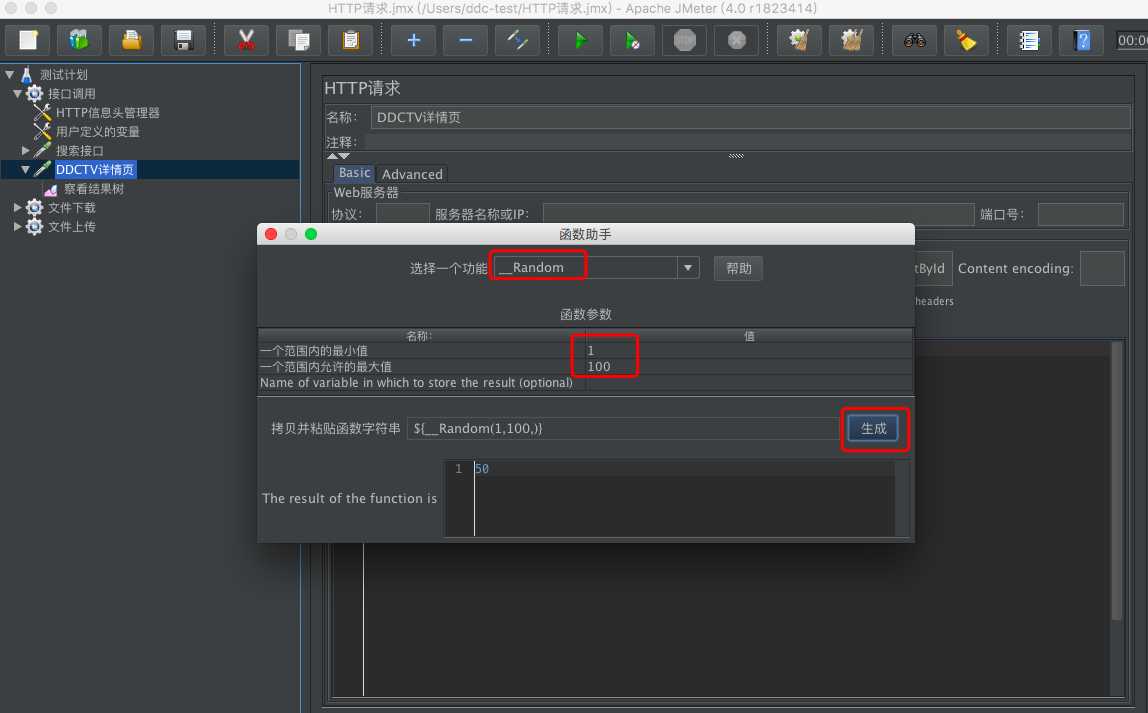Open Help with question mark icon
The image size is (1148, 713).
[1082, 40]
